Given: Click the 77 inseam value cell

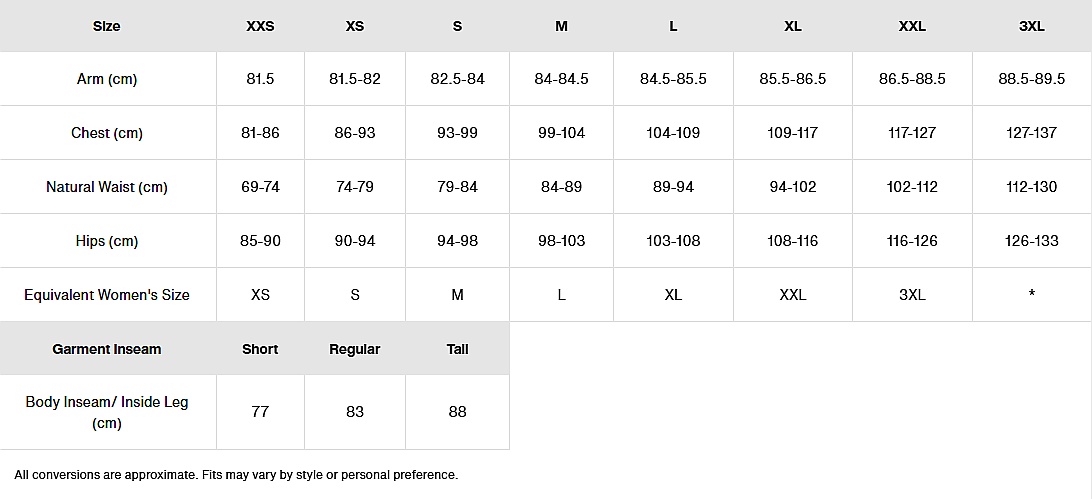Looking at the screenshot, I should [260, 412].
